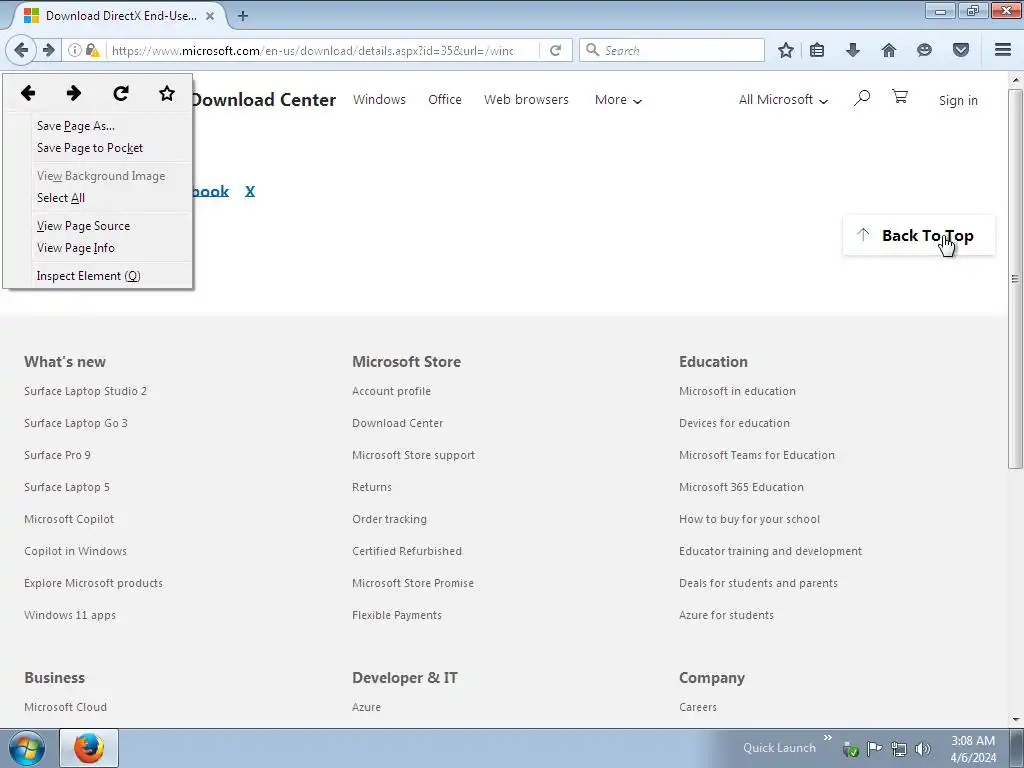Open Microsoft in education link

pyautogui.click(x=737, y=391)
